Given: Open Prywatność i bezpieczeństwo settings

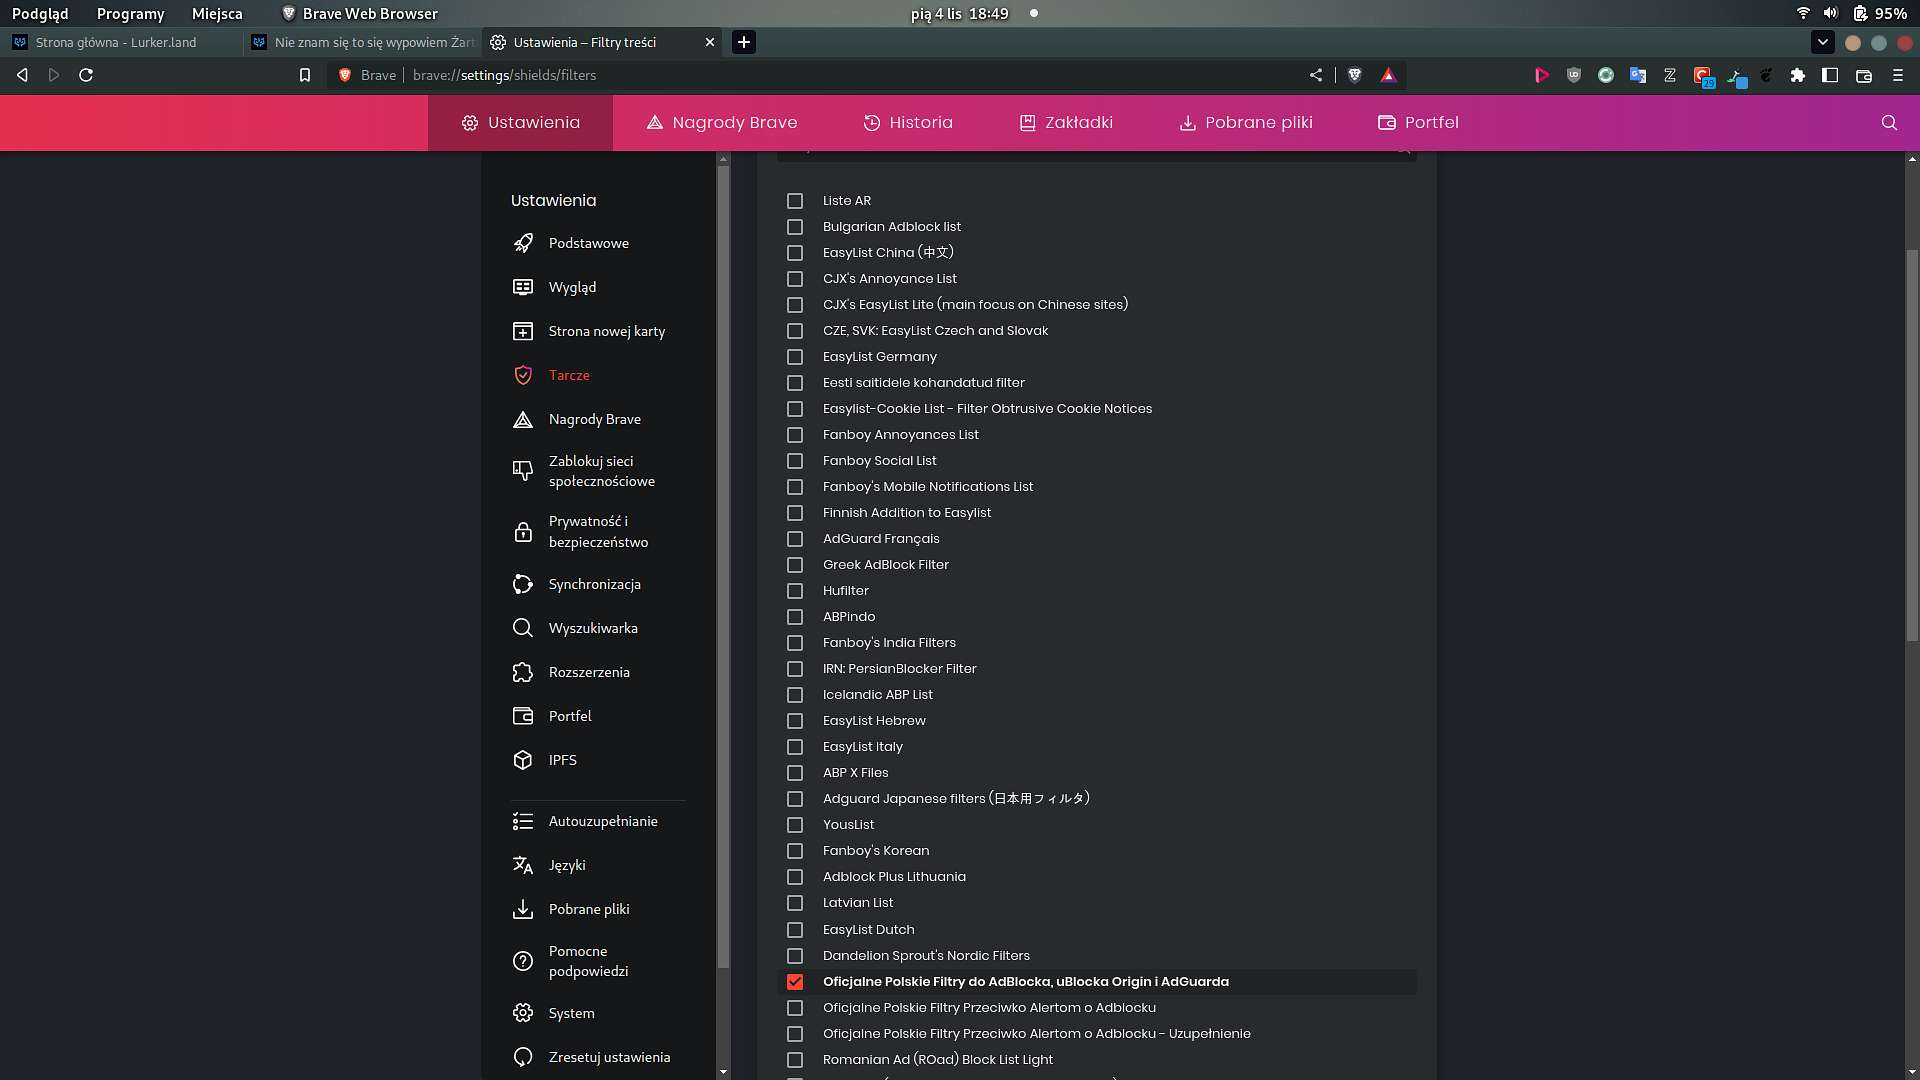Looking at the screenshot, I should (x=598, y=532).
